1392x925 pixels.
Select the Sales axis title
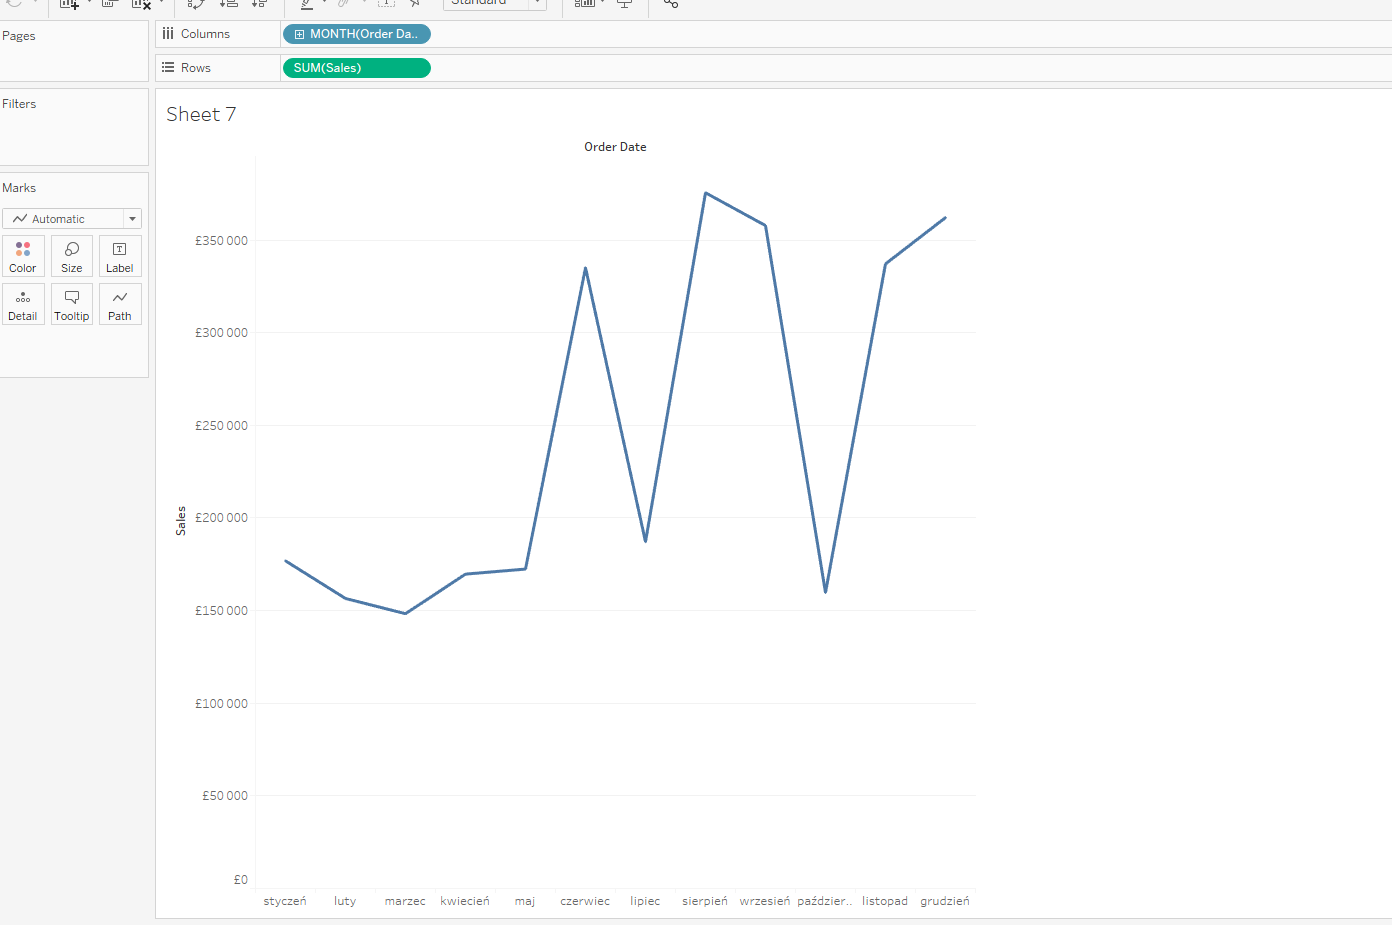181,521
